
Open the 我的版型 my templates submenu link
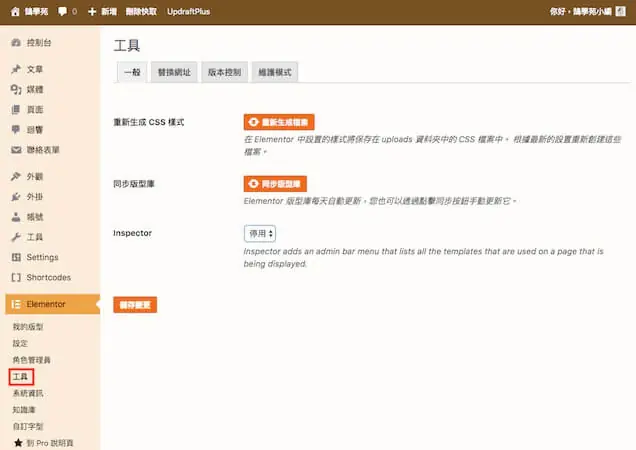click(28, 327)
